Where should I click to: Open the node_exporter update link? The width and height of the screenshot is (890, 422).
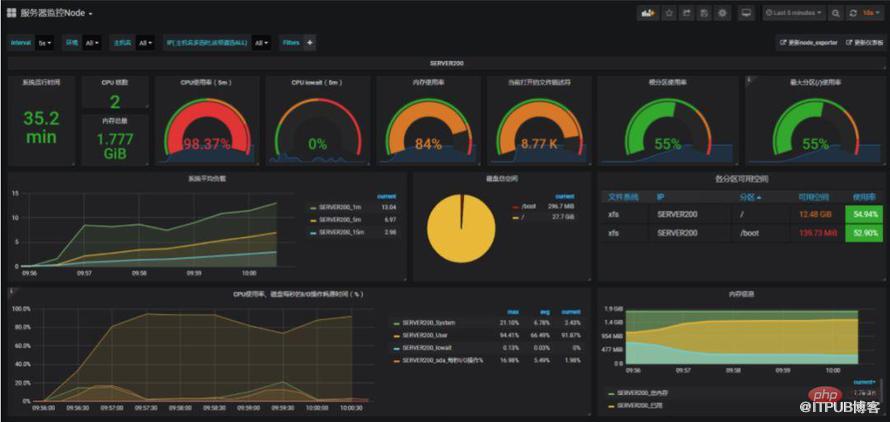coord(809,43)
